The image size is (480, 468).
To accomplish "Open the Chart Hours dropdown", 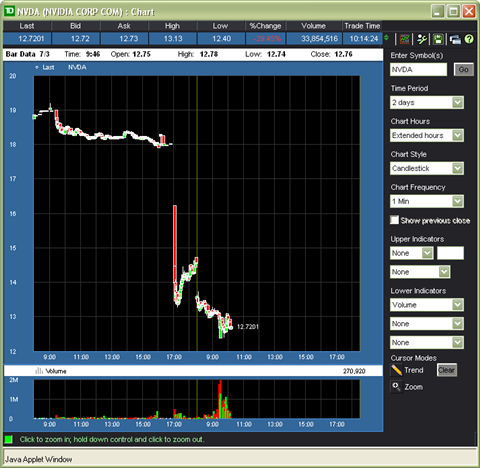I will click(x=427, y=135).
